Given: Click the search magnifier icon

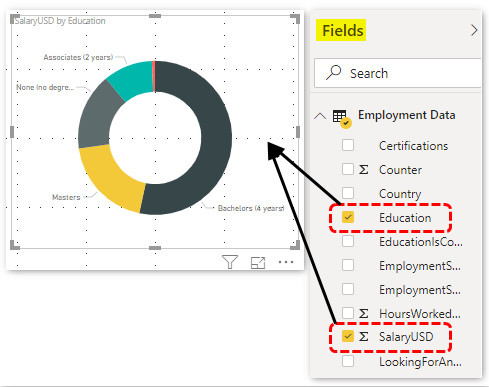Looking at the screenshot, I should point(334,72).
